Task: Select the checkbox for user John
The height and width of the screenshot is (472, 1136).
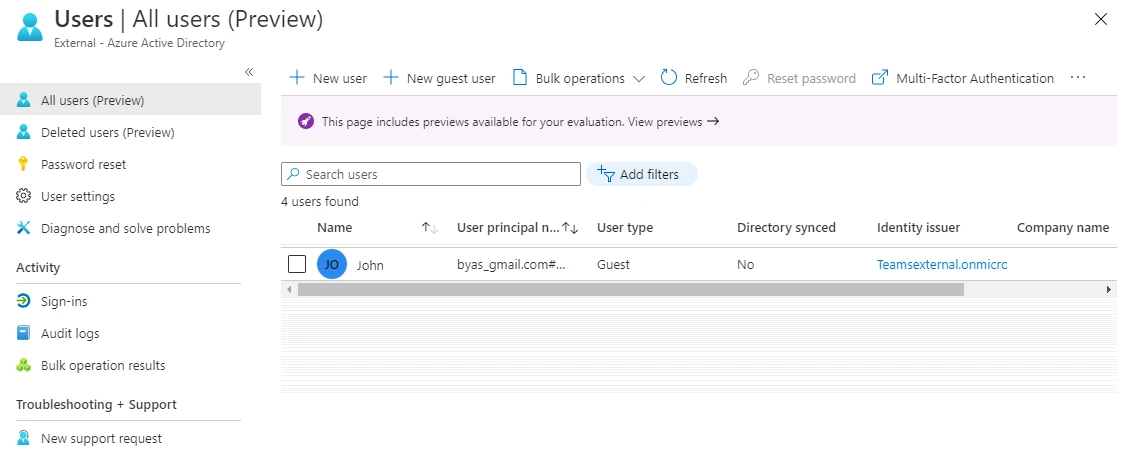Action: click(x=297, y=265)
